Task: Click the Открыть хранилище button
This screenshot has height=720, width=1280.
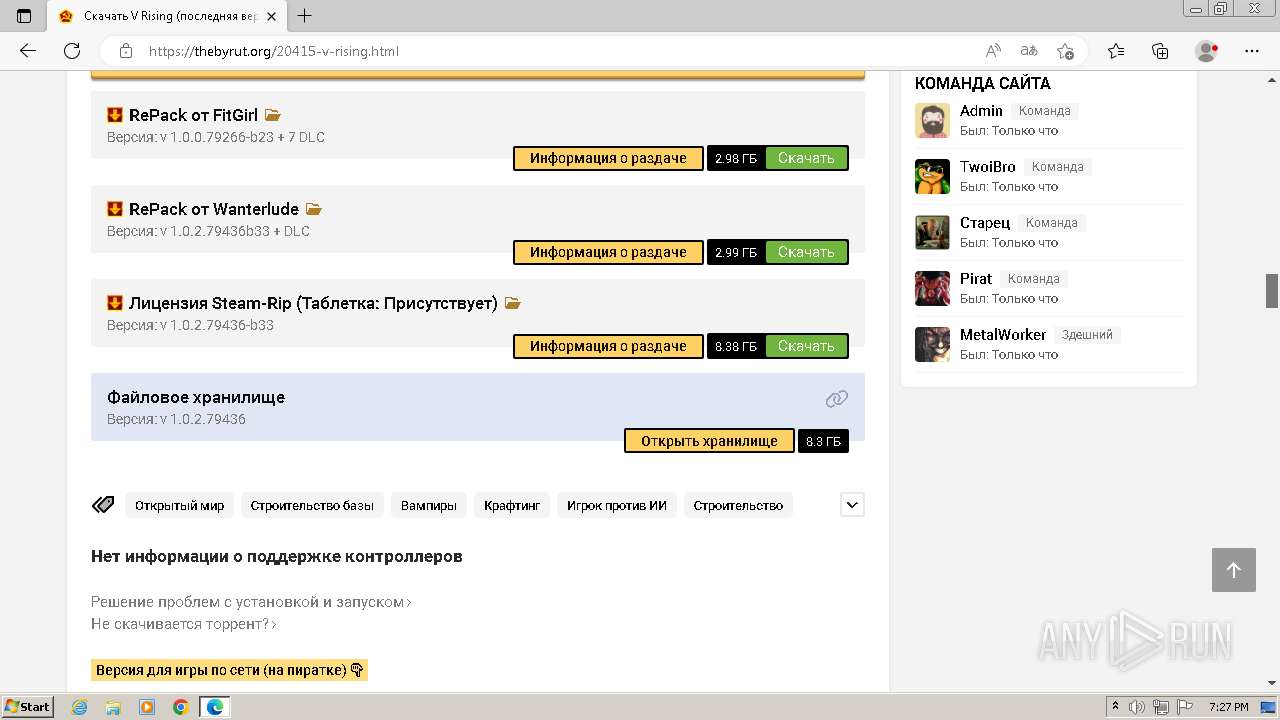Action: click(709, 441)
